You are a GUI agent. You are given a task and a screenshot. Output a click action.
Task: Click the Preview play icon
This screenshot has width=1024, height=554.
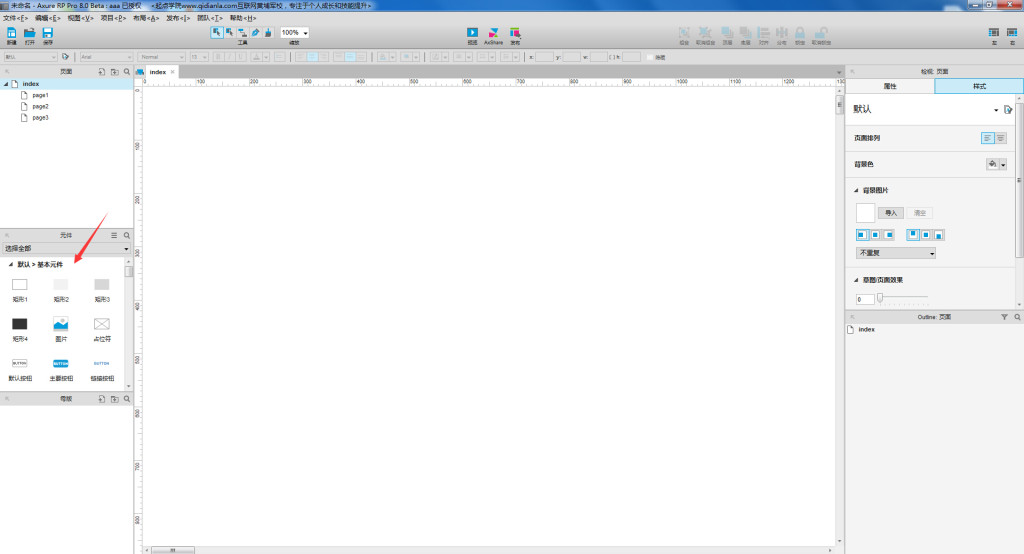(472, 33)
